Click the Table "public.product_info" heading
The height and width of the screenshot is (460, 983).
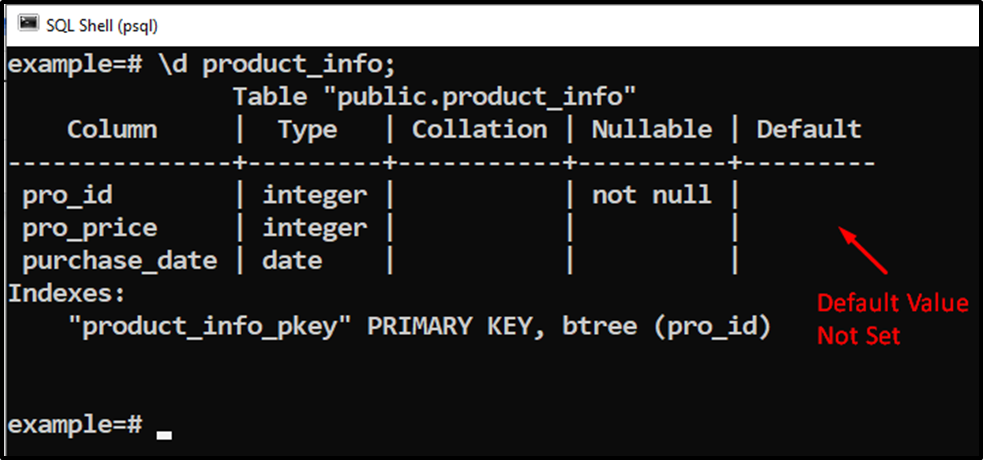435,97
